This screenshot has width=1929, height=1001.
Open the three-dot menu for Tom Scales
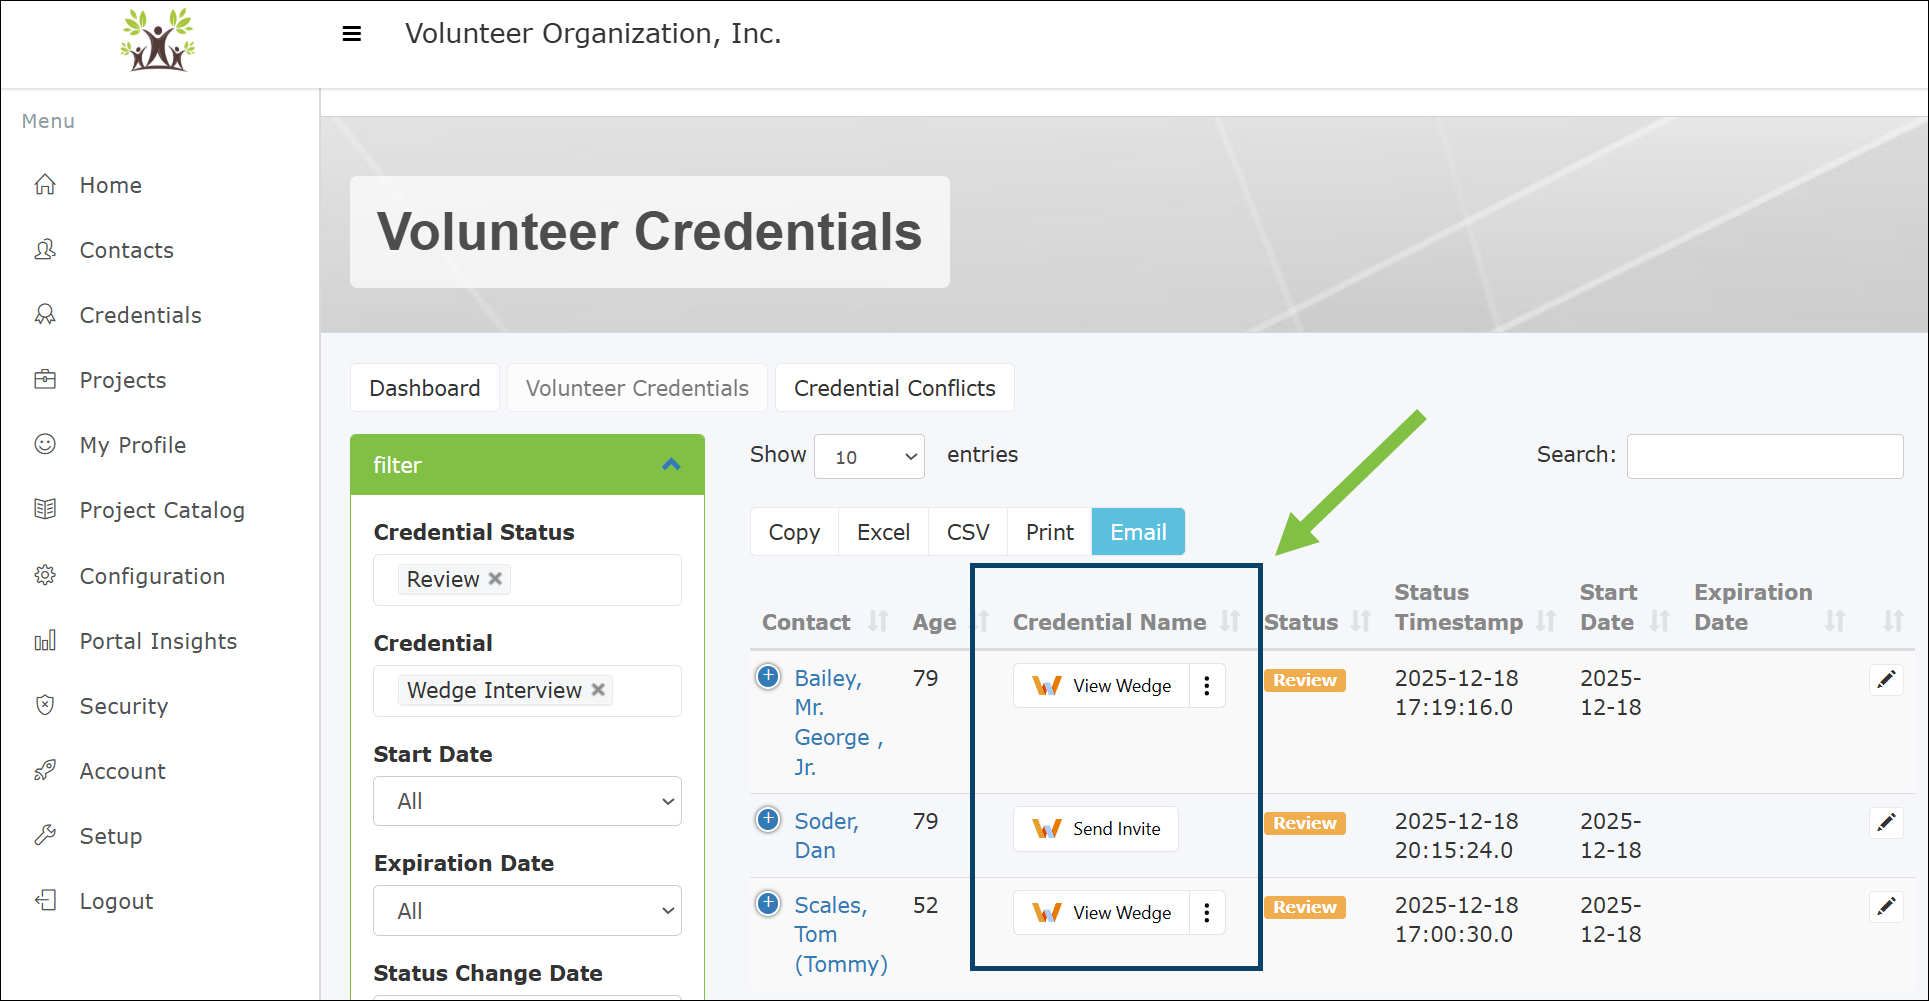coord(1207,913)
